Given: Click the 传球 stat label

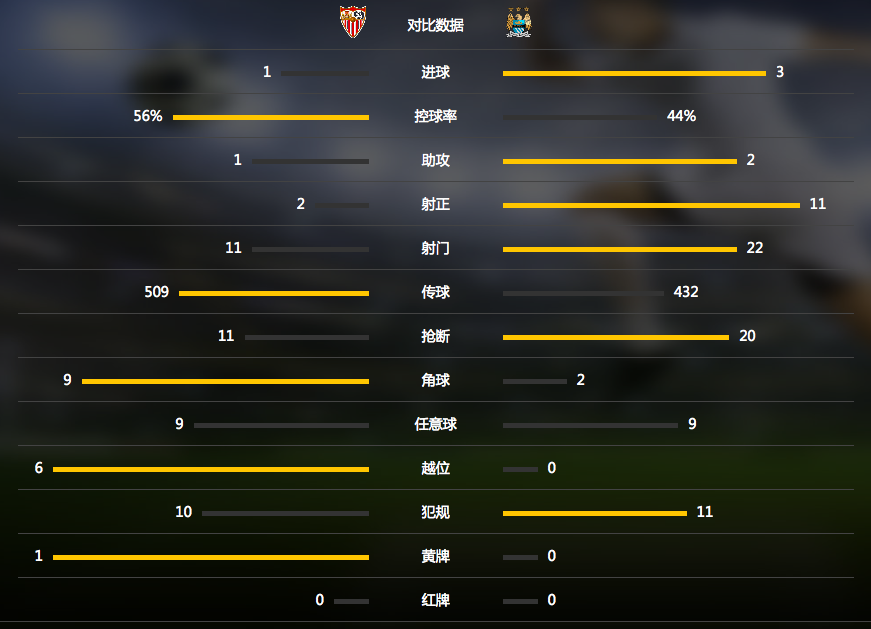Looking at the screenshot, I should tap(436, 292).
